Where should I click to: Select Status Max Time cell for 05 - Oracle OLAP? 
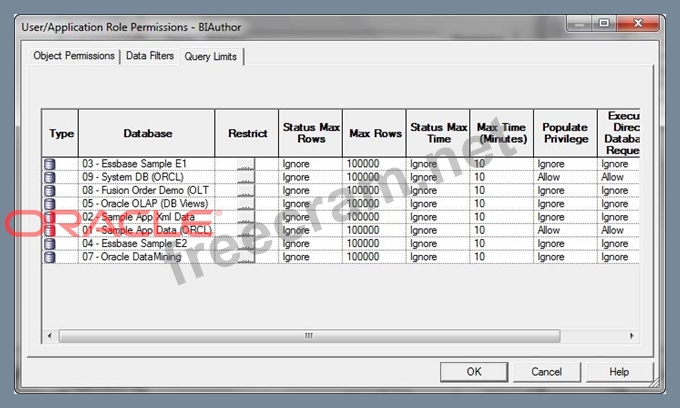coord(438,204)
